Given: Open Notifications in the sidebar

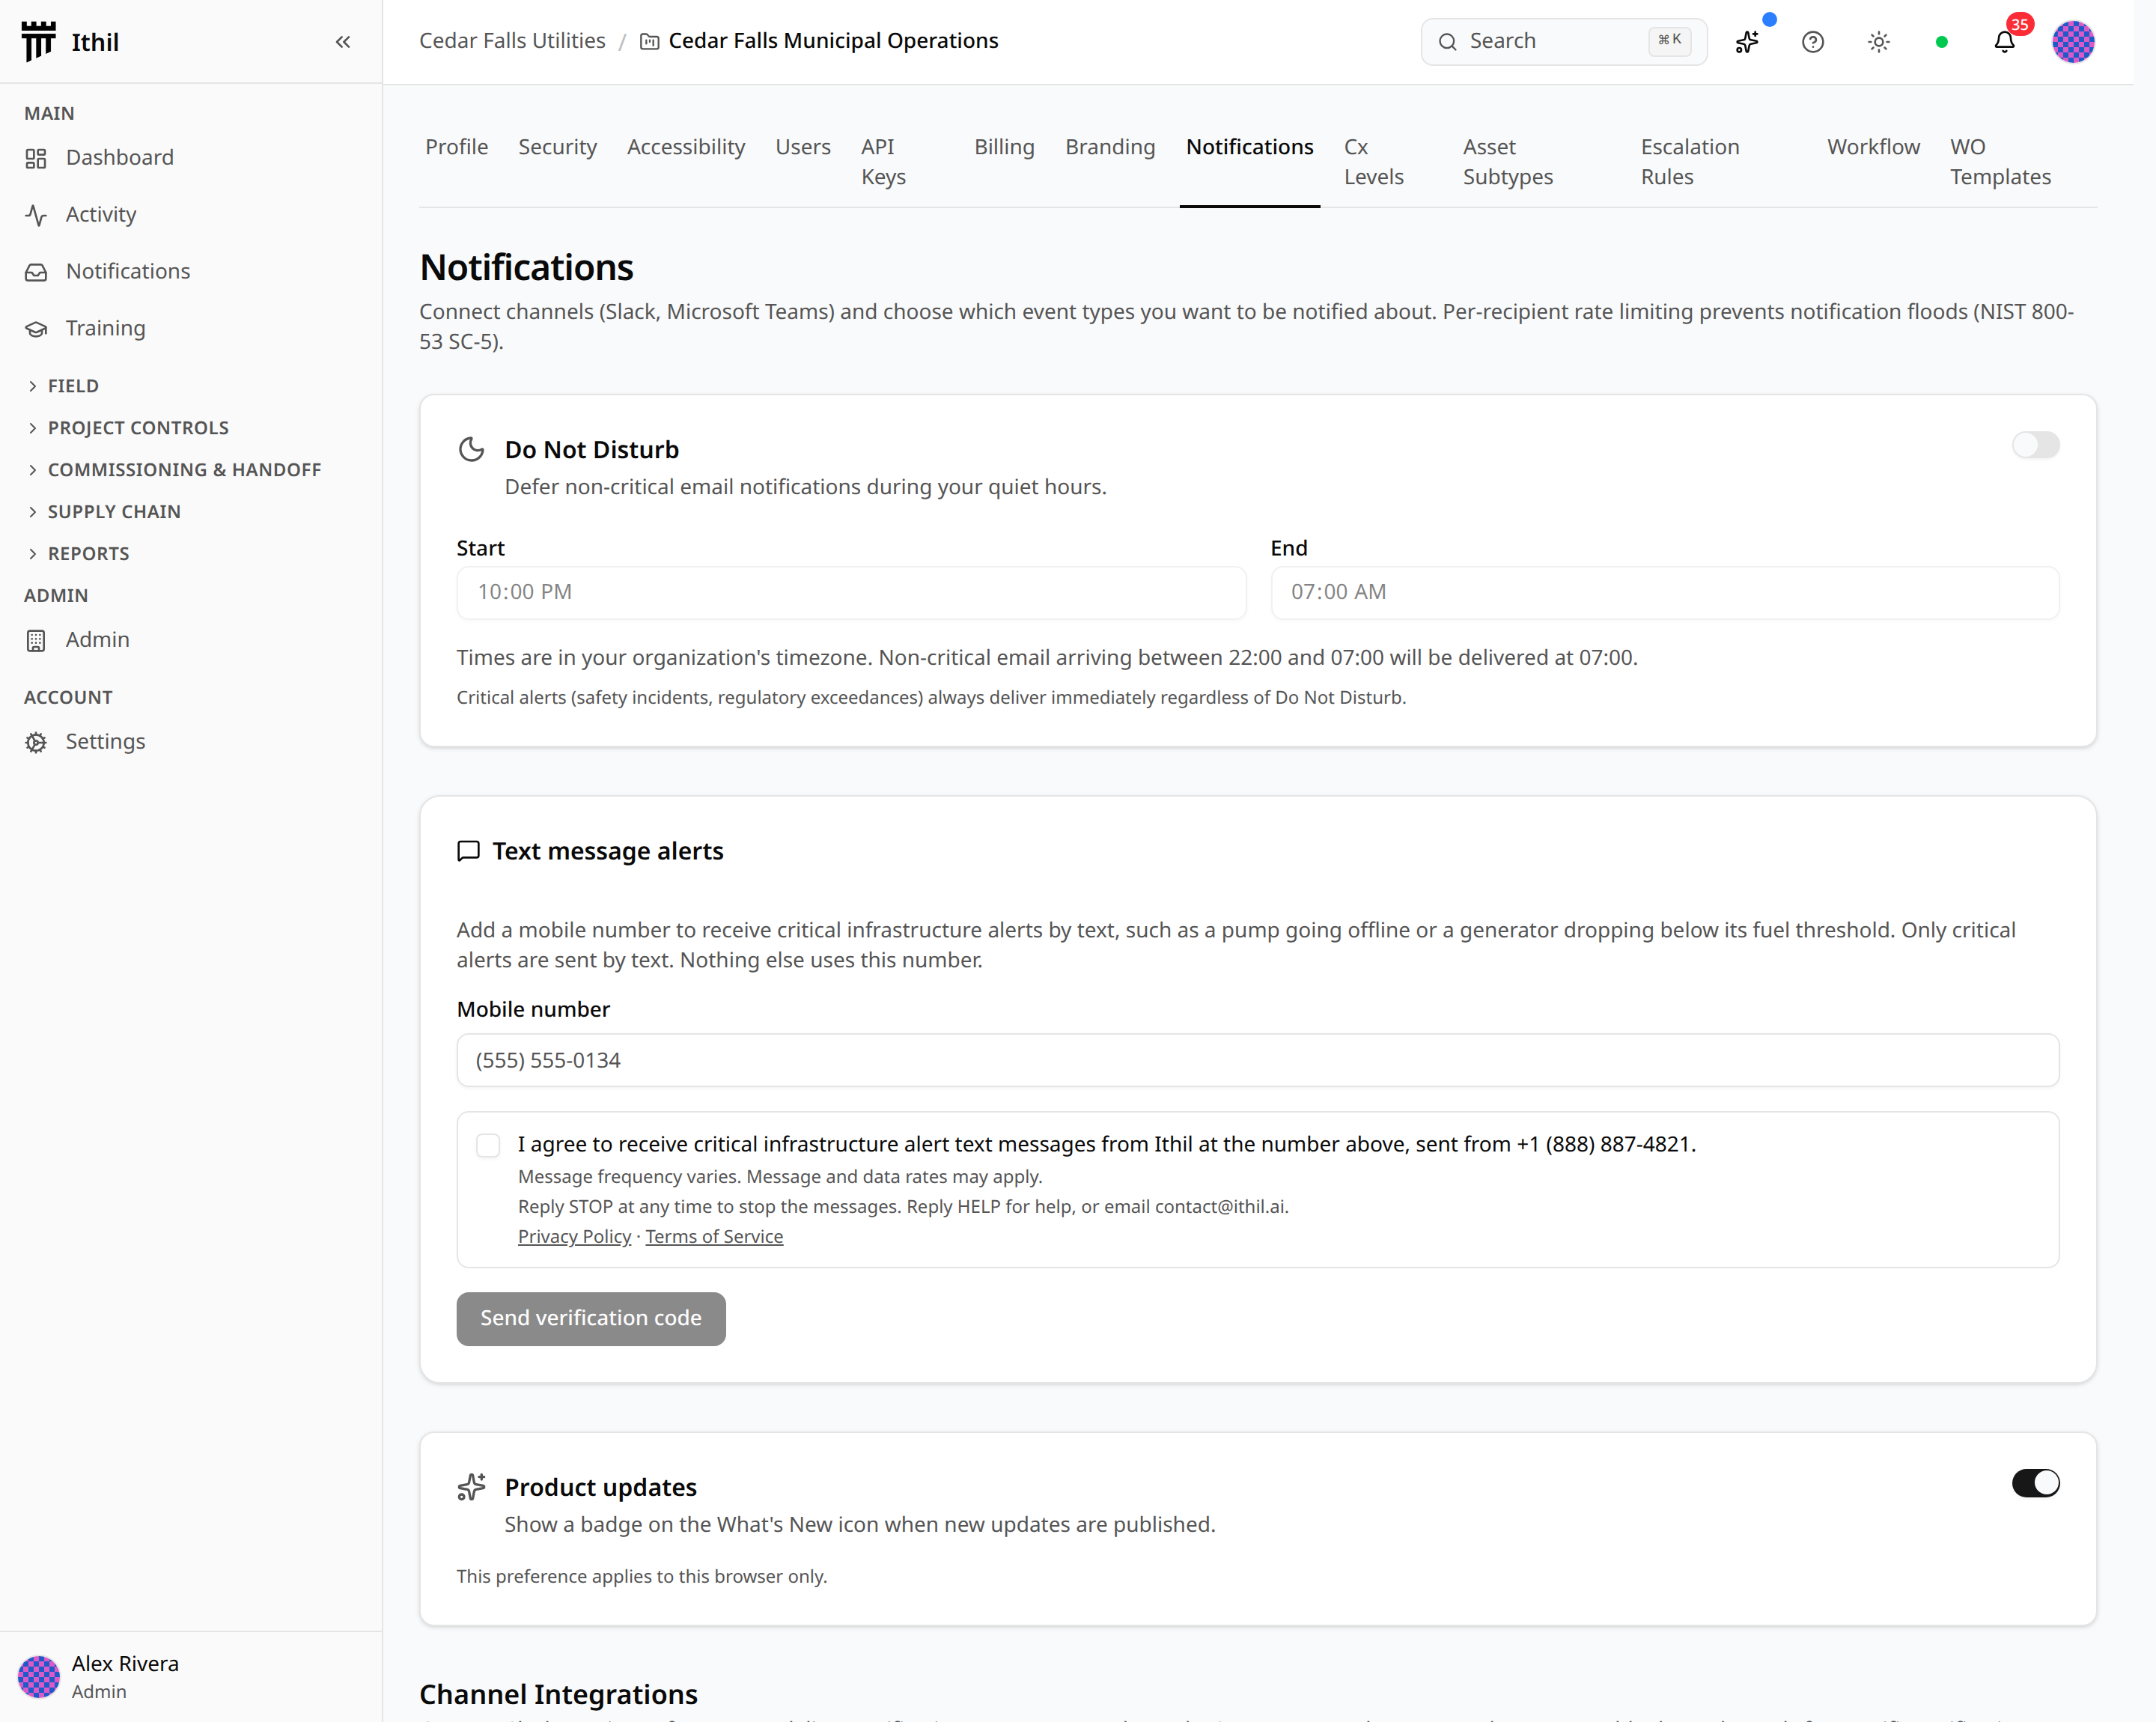Looking at the screenshot, I should (x=128, y=272).
